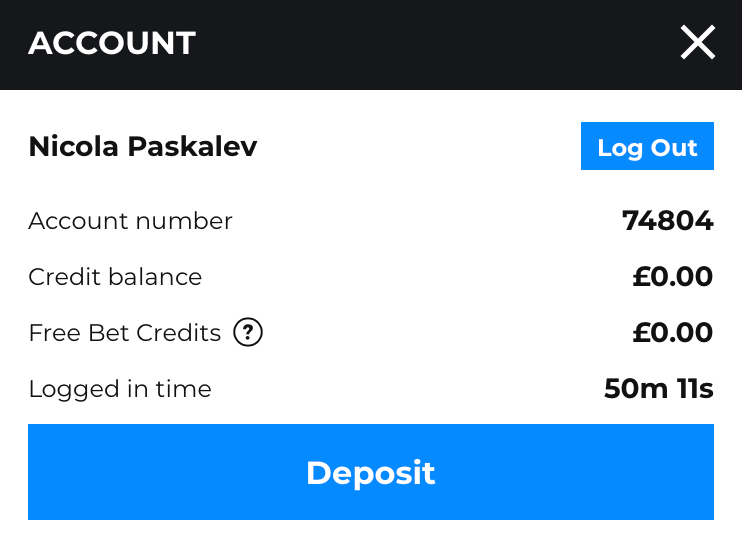The image size is (742, 534).
Task: Open the Free Bet Credits help icon
Action: tap(247, 332)
